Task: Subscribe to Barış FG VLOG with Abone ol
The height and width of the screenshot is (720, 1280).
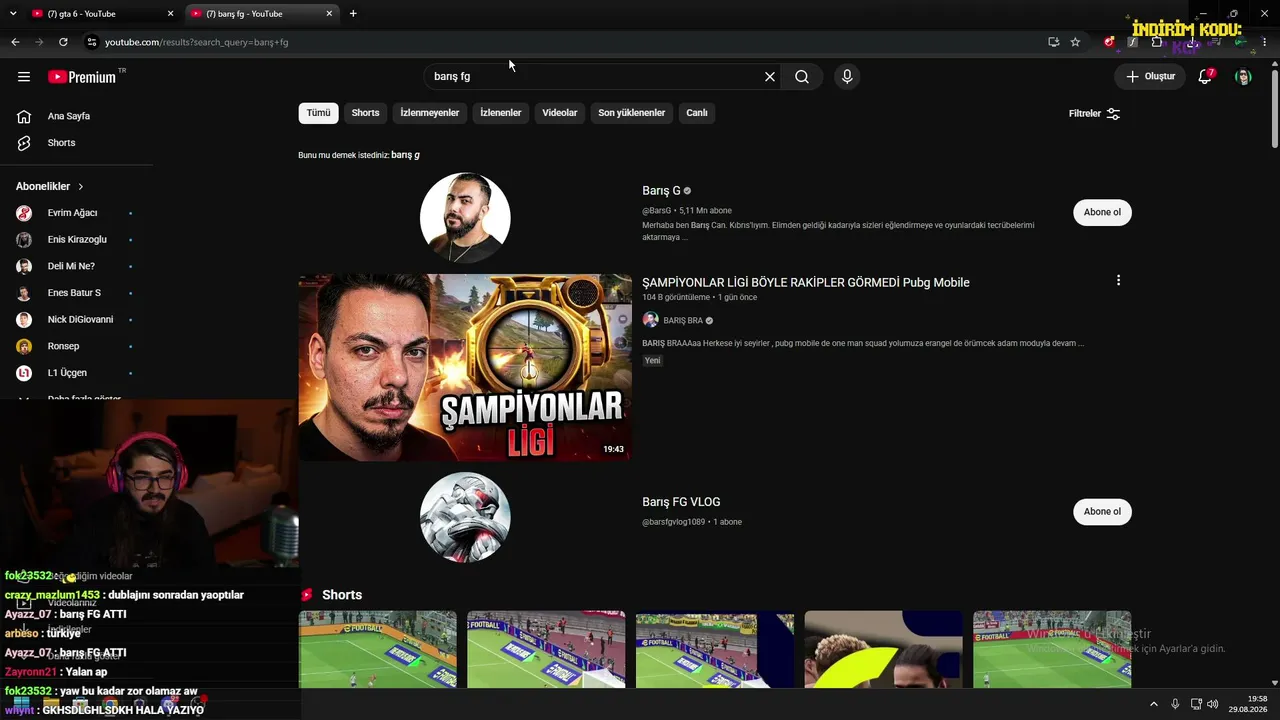Action: 1102,511
